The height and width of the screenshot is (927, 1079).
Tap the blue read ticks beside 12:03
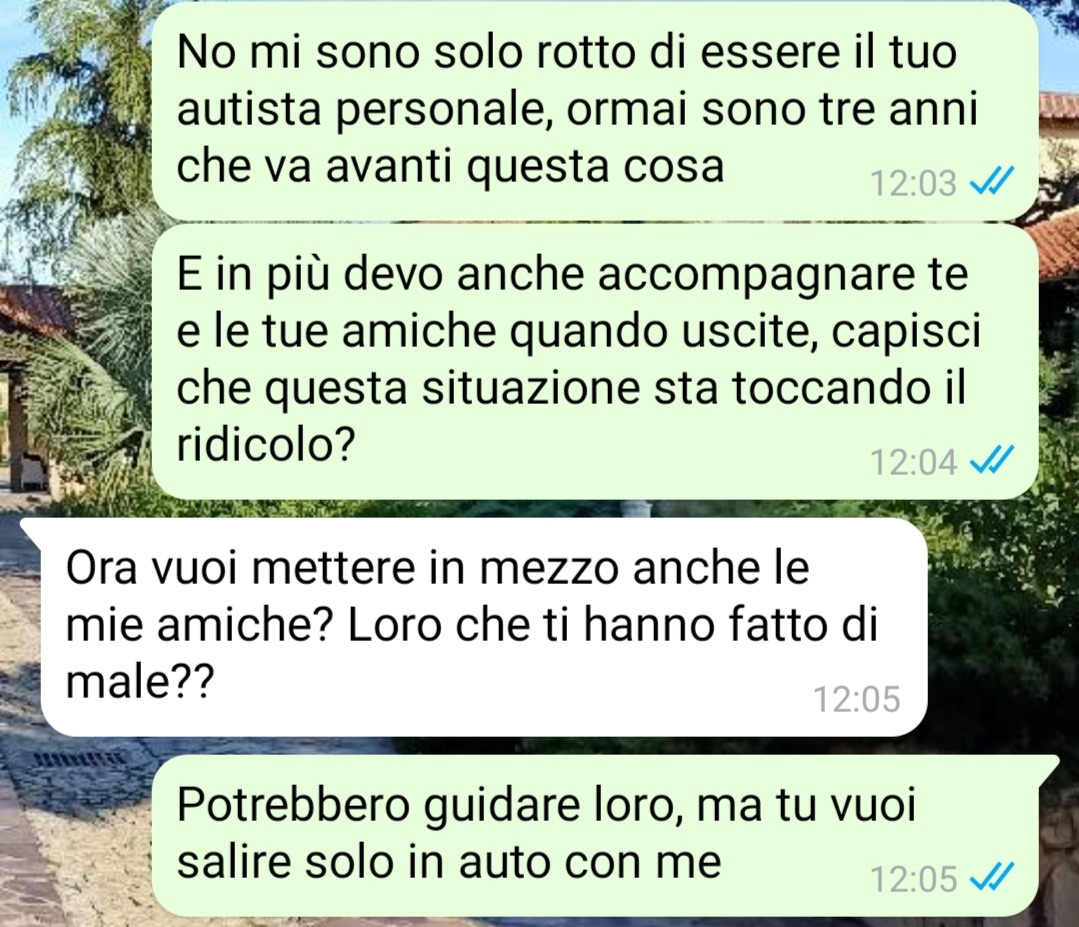click(x=991, y=183)
